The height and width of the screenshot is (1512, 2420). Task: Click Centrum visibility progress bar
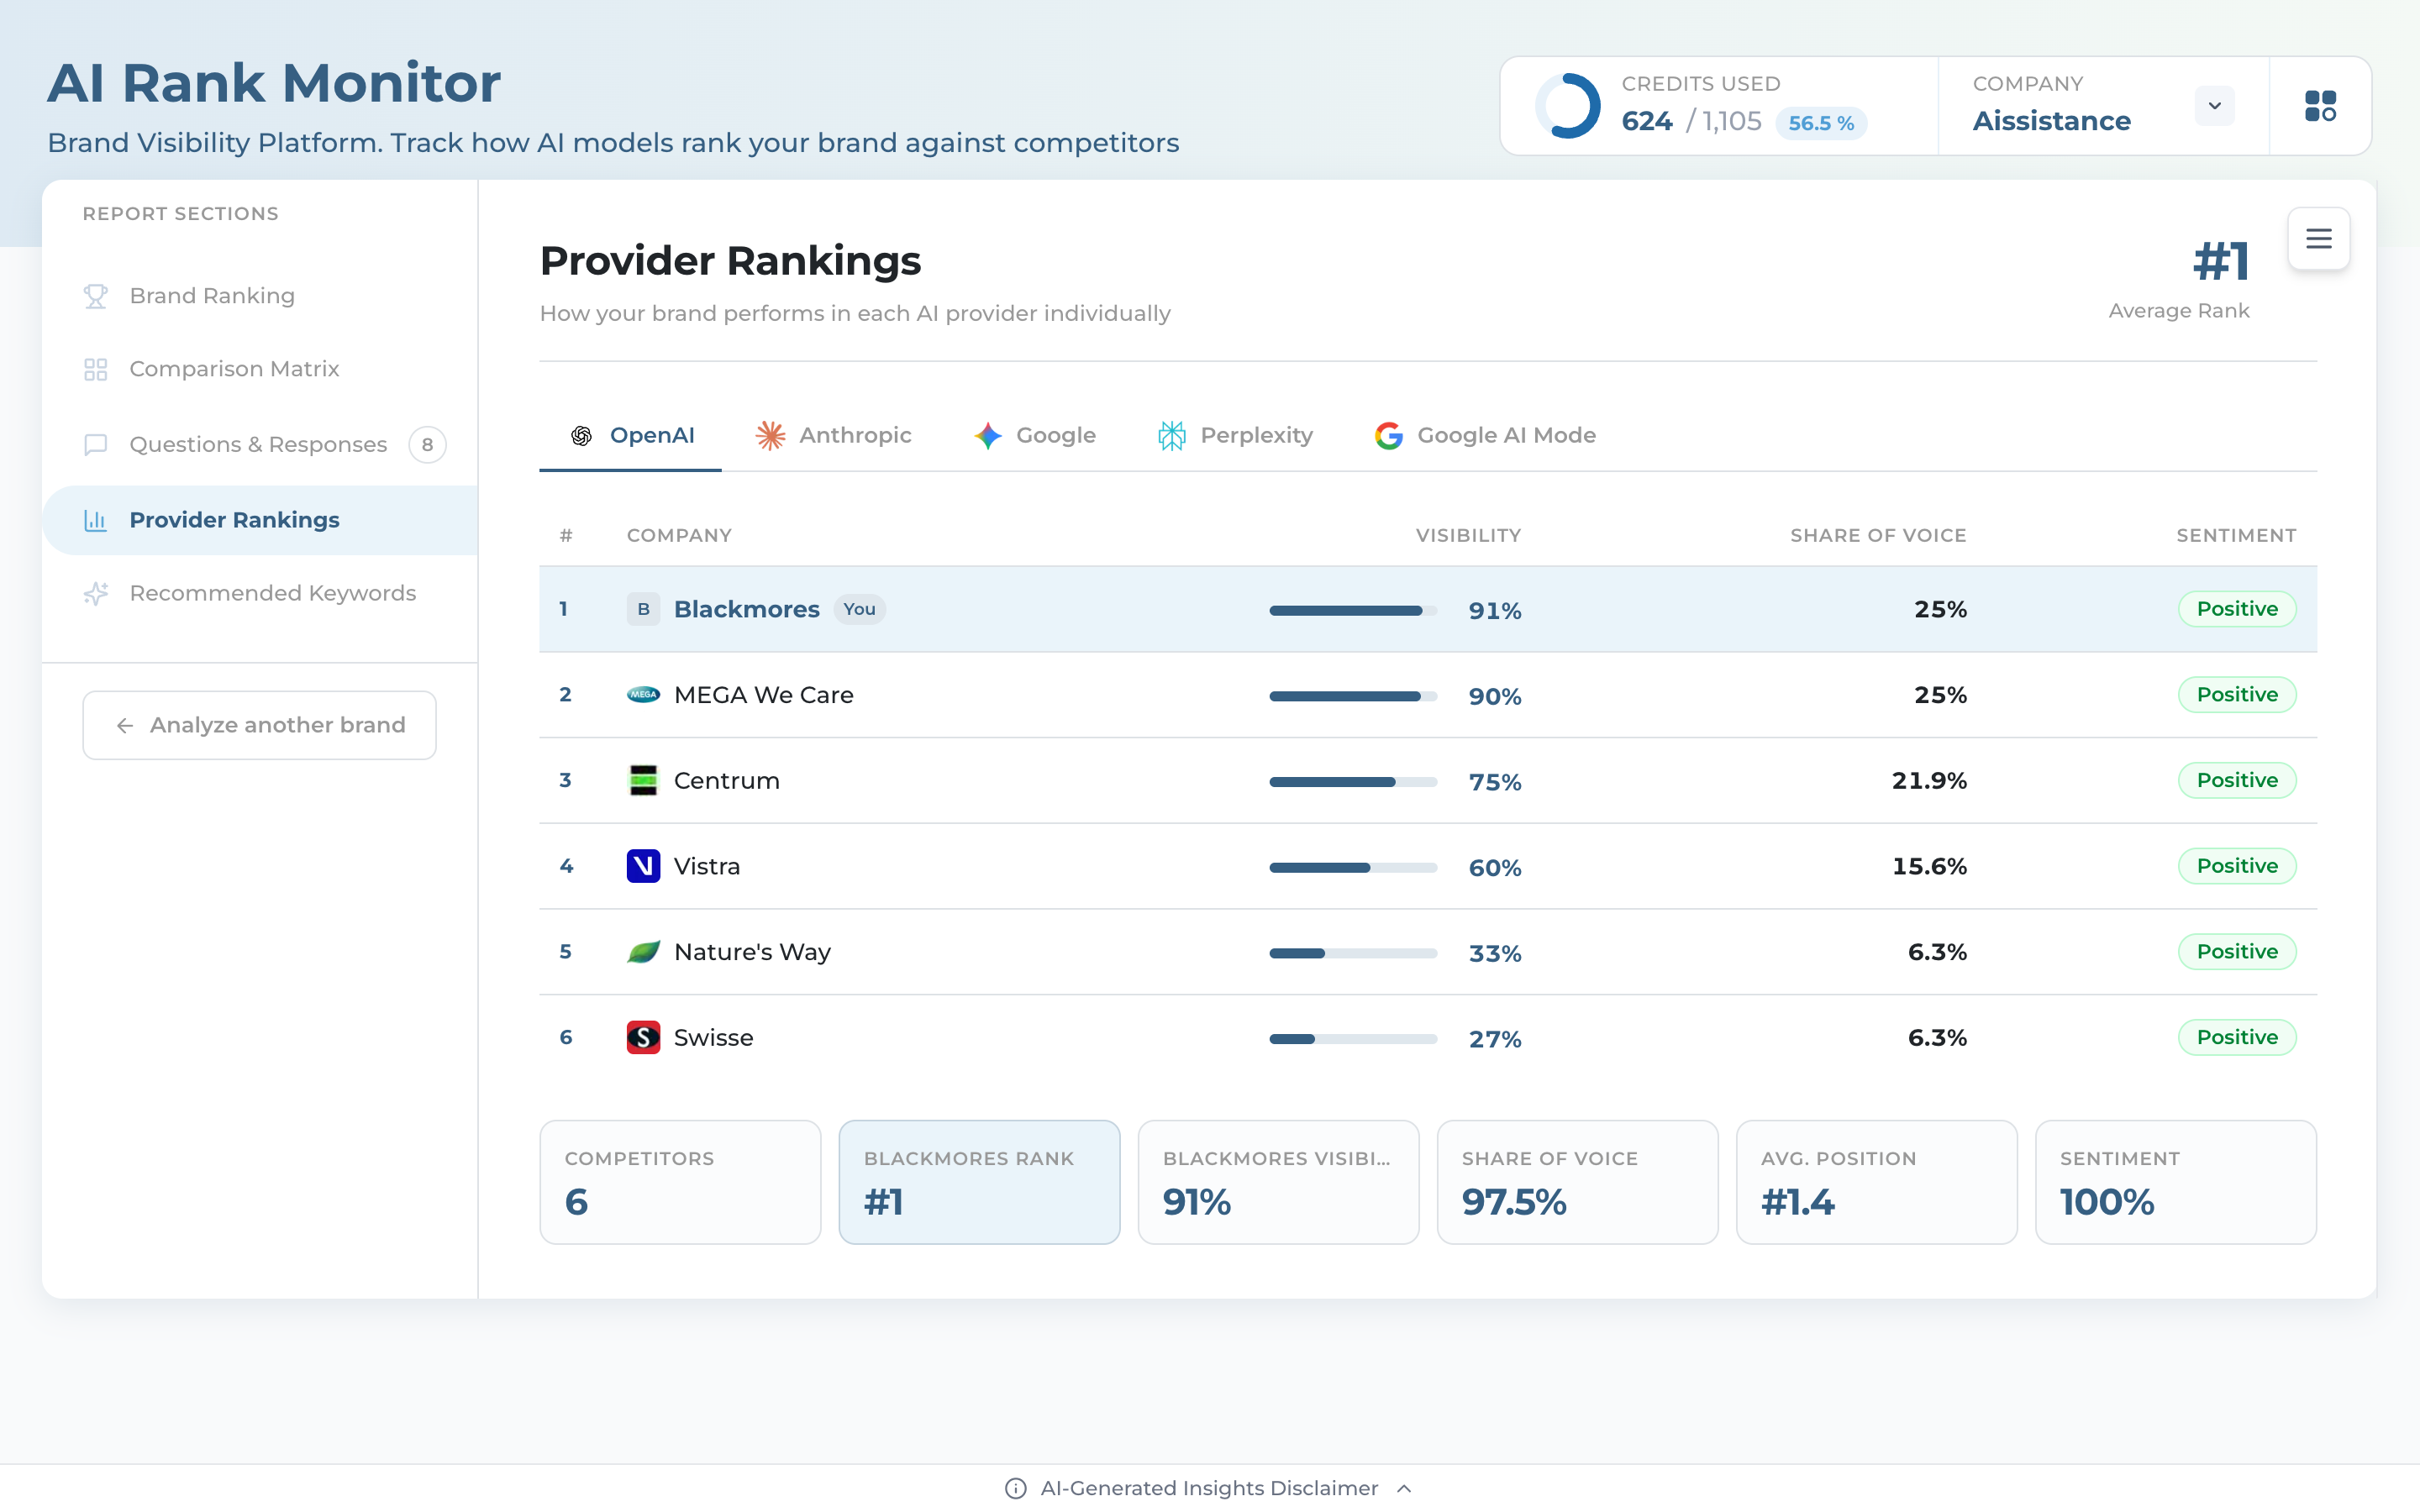pos(1353,782)
